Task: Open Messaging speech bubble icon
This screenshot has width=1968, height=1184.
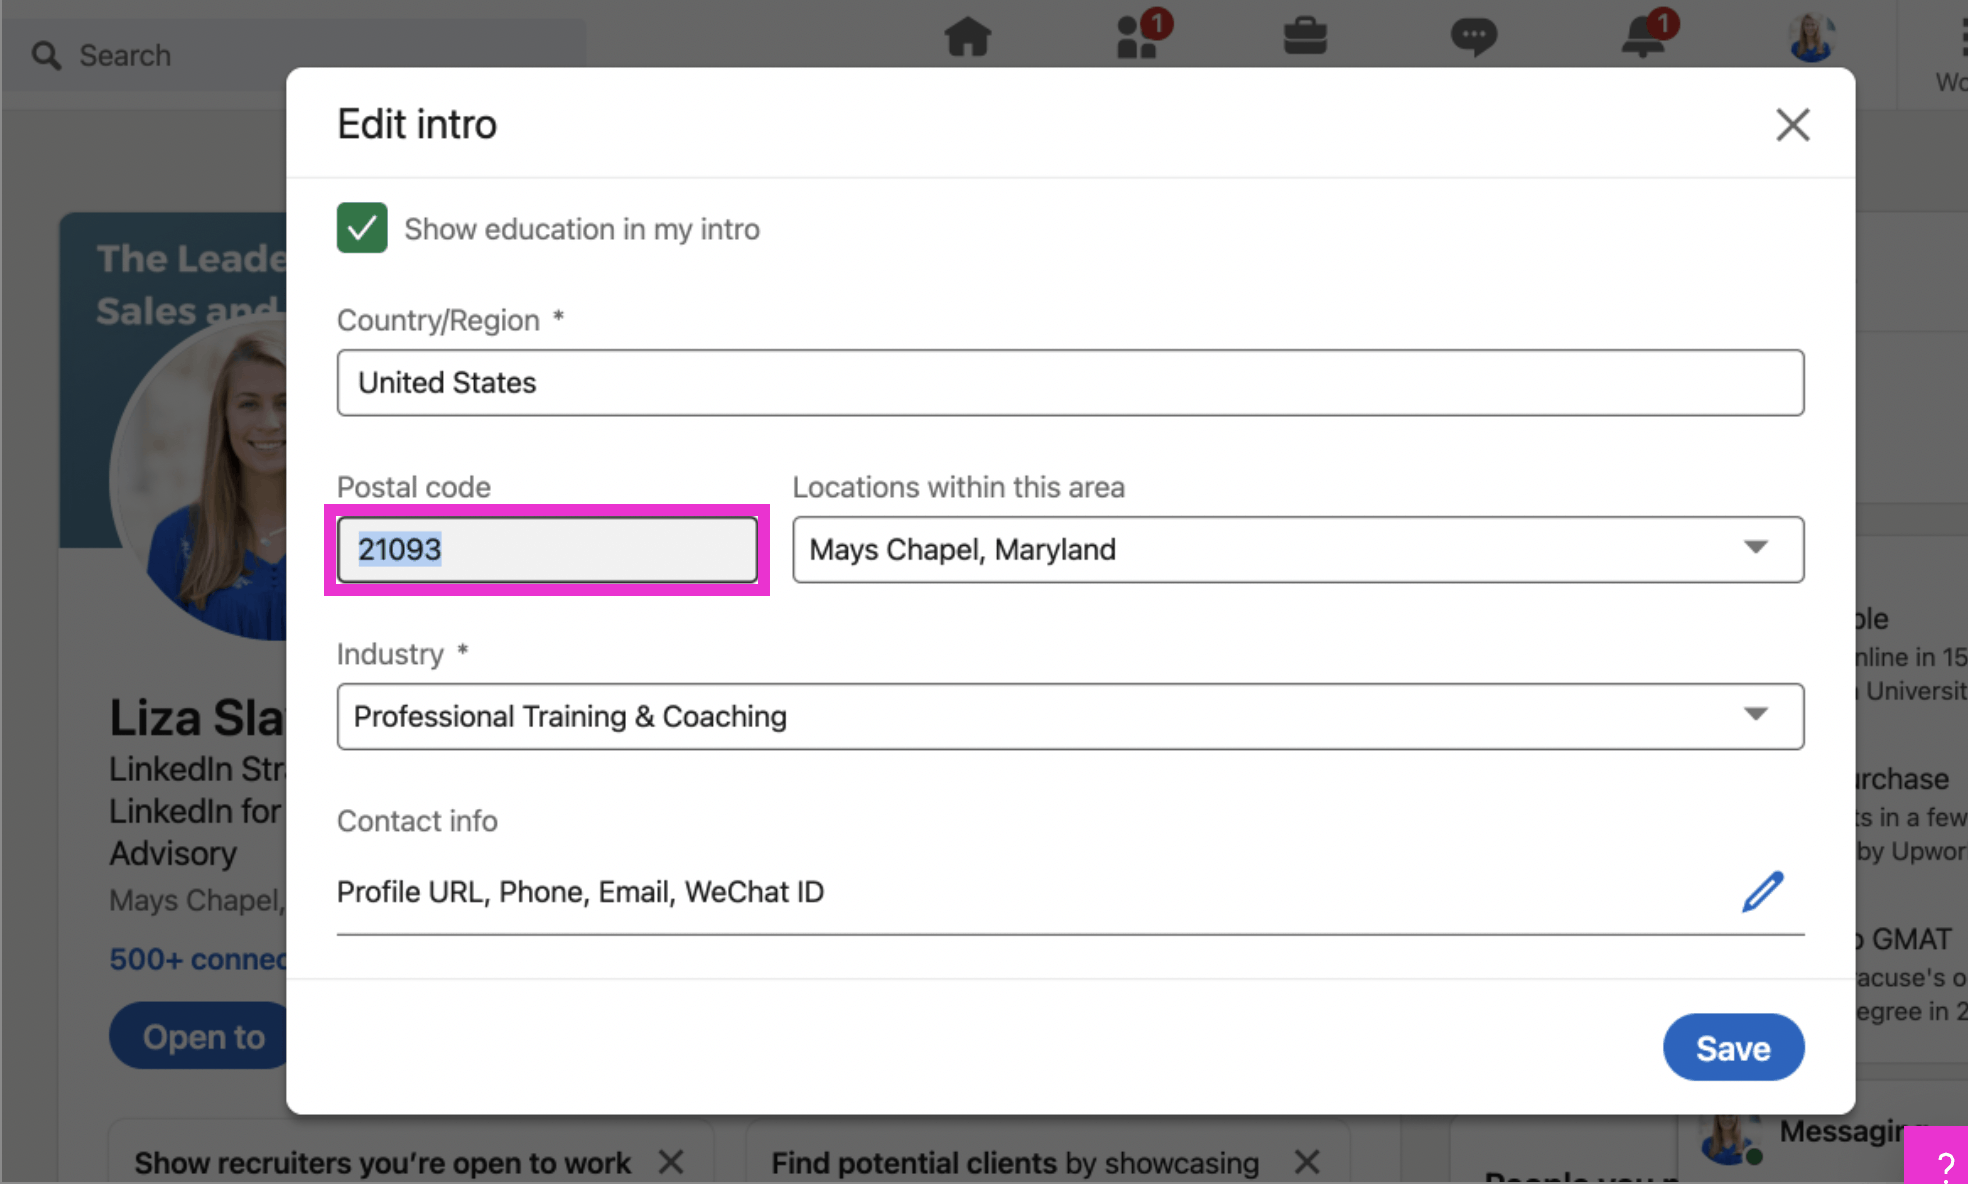Action: click(1473, 38)
